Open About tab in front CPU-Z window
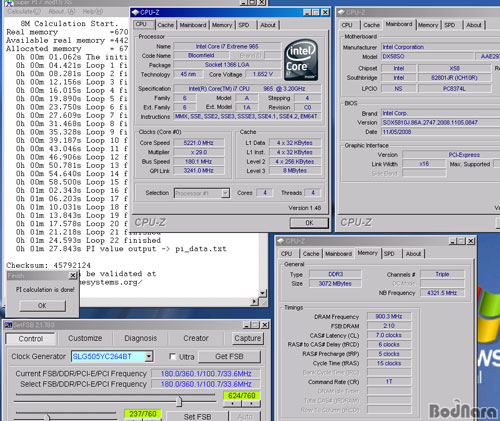This screenshot has height=421, width=500. (x=268, y=25)
